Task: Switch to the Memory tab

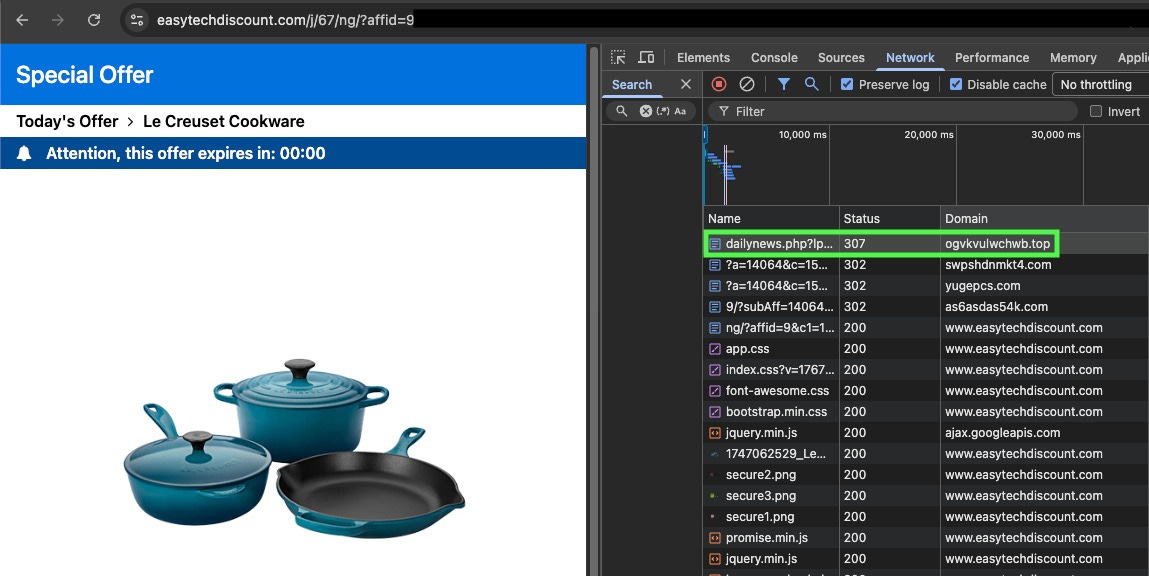Action: point(1073,57)
